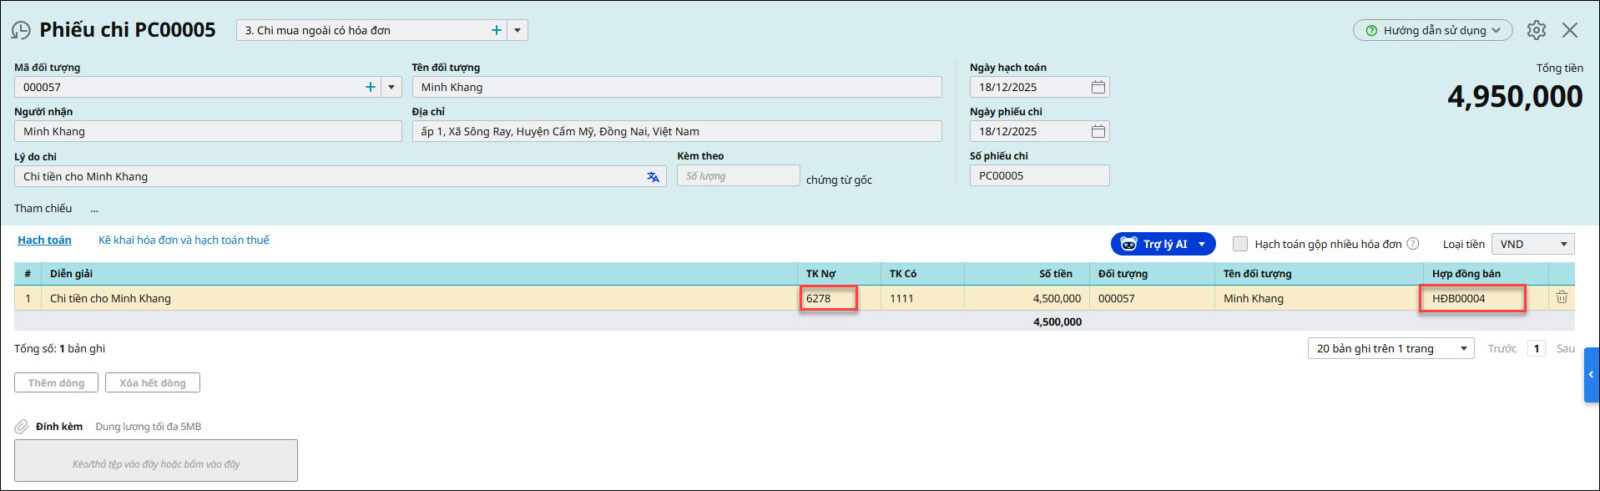Switch to the Hạch toán tab
The width and height of the screenshot is (1600, 491).
coord(44,240)
